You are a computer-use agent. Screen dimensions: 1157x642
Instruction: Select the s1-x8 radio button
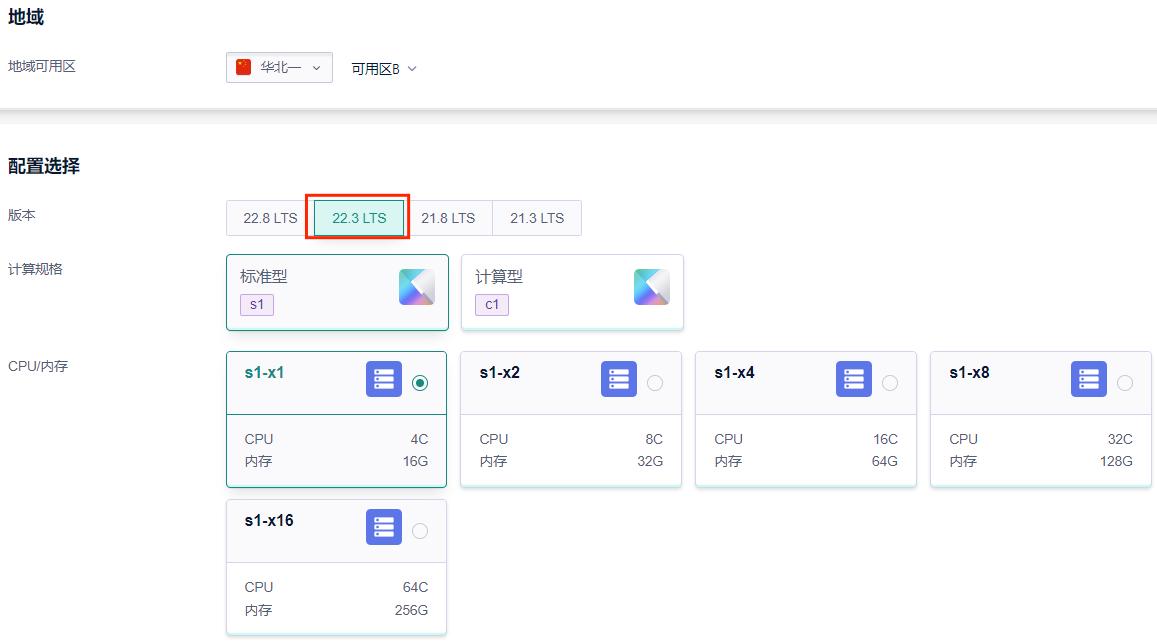click(x=1125, y=383)
